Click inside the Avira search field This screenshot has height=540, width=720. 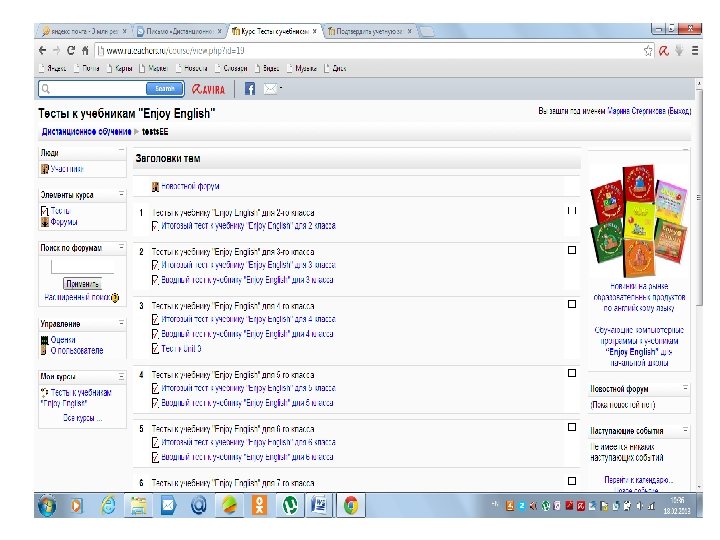click(98, 89)
